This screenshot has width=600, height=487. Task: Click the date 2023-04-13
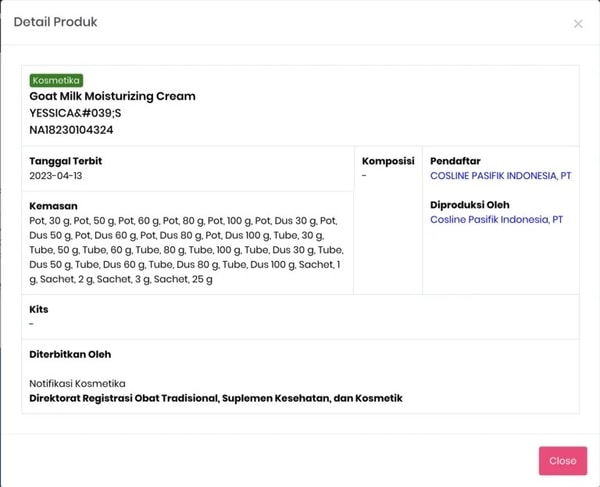(56, 176)
